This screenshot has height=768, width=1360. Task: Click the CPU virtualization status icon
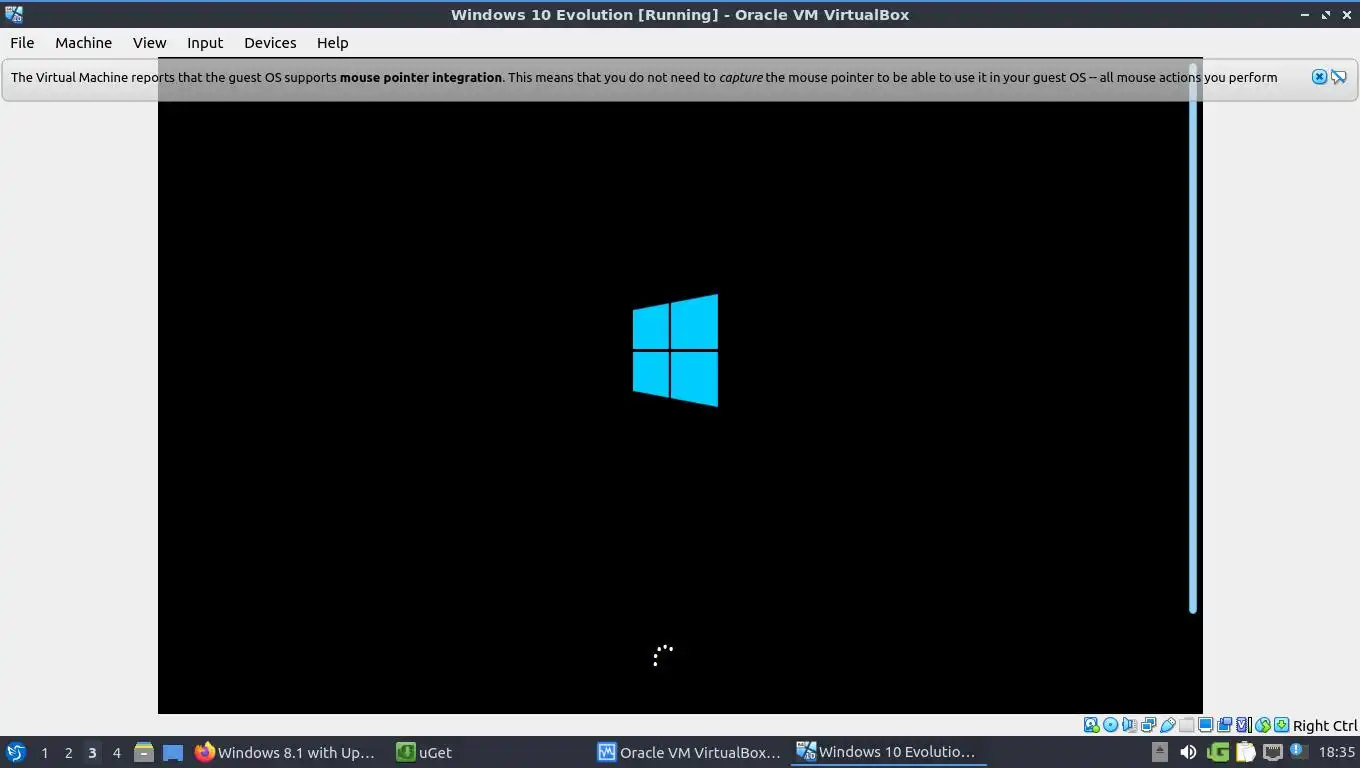(x=1244, y=725)
